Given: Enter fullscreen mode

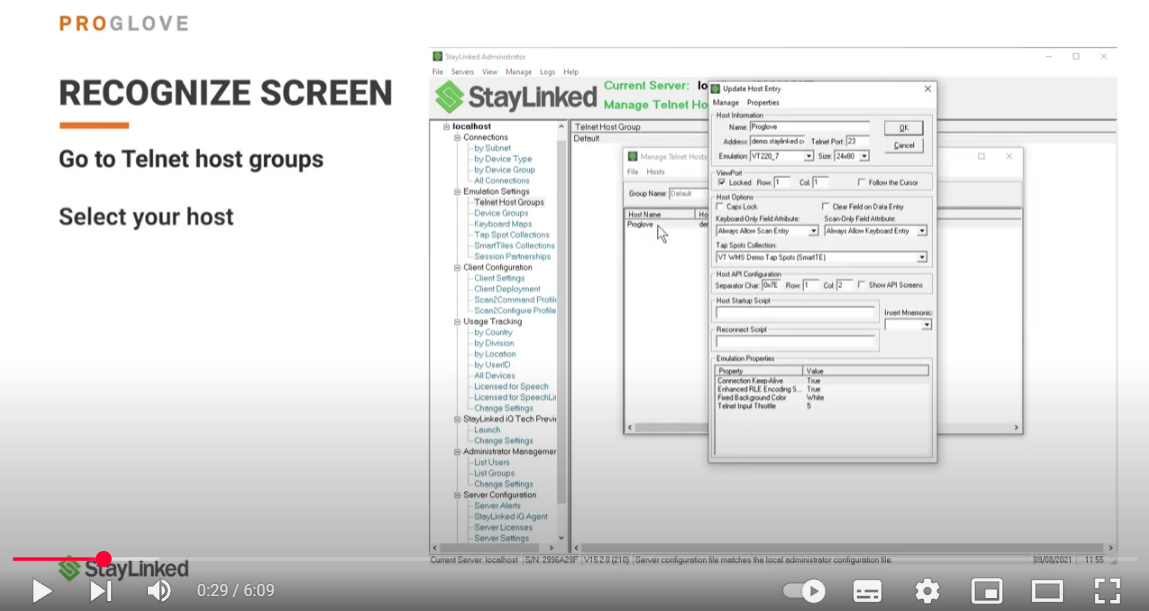Looking at the screenshot, I should [x=1106, y=591].
